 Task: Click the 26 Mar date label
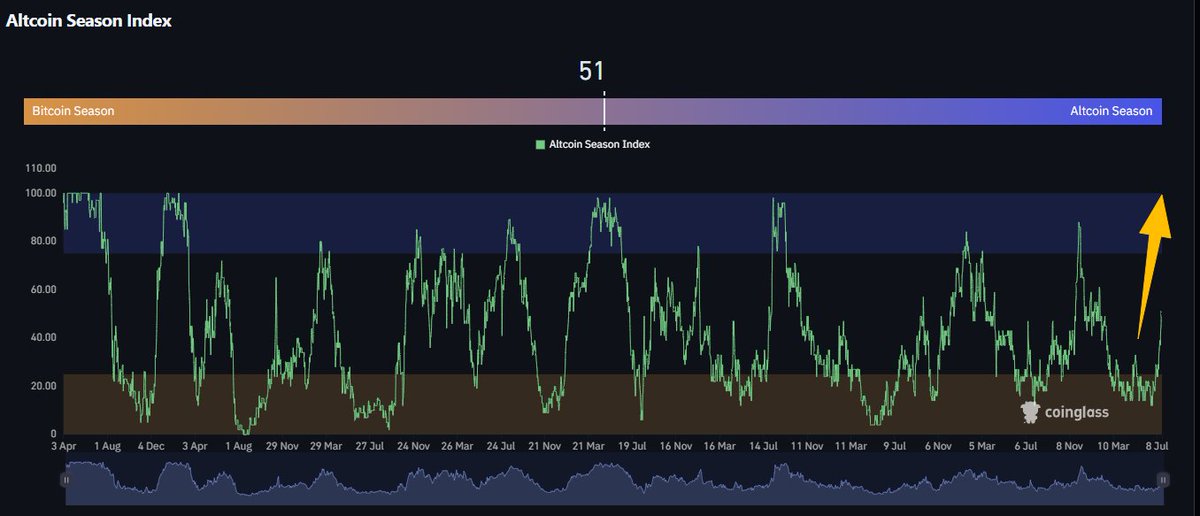tap(457, 446)
